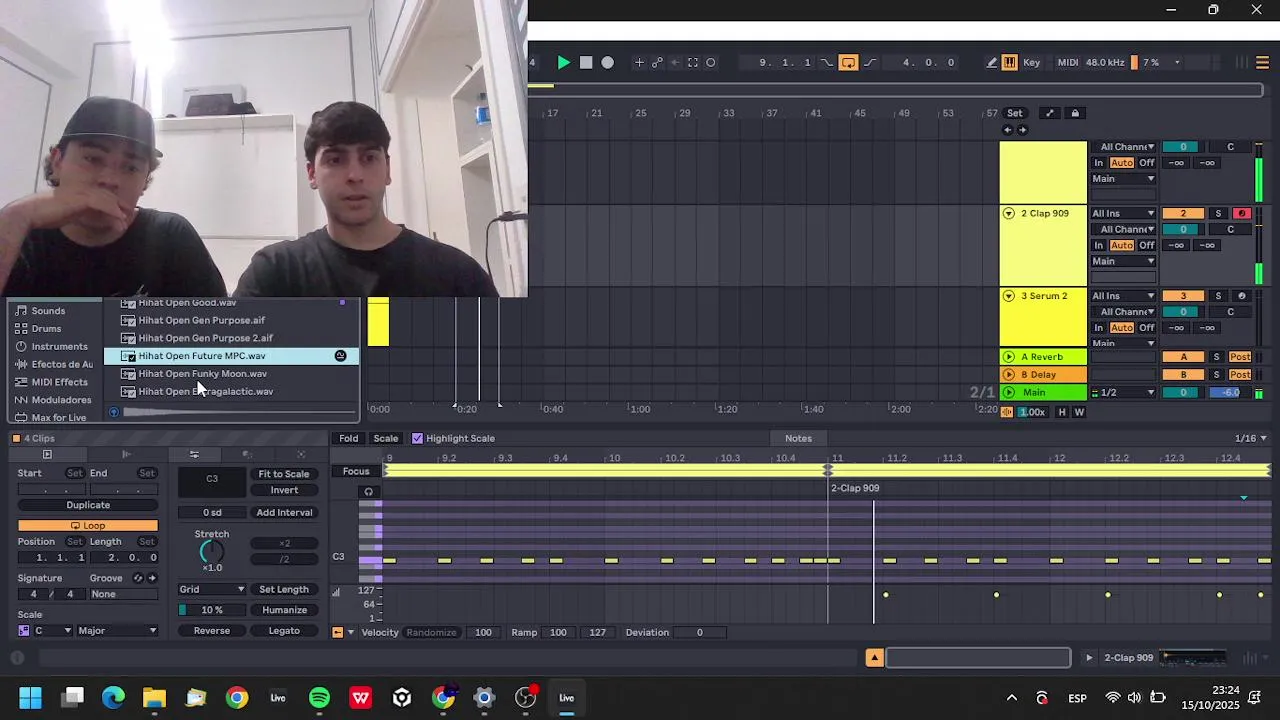Toggle the orange clip Loop button
Viewport: 1280px width, 720px height.
click(88, 526)
